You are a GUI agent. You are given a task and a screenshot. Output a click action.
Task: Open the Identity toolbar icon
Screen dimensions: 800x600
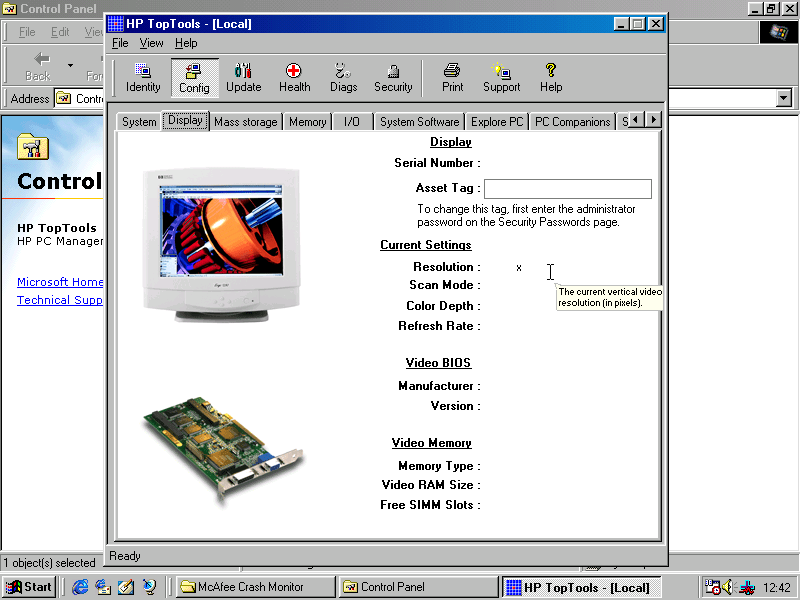click(x=143, y=78)
